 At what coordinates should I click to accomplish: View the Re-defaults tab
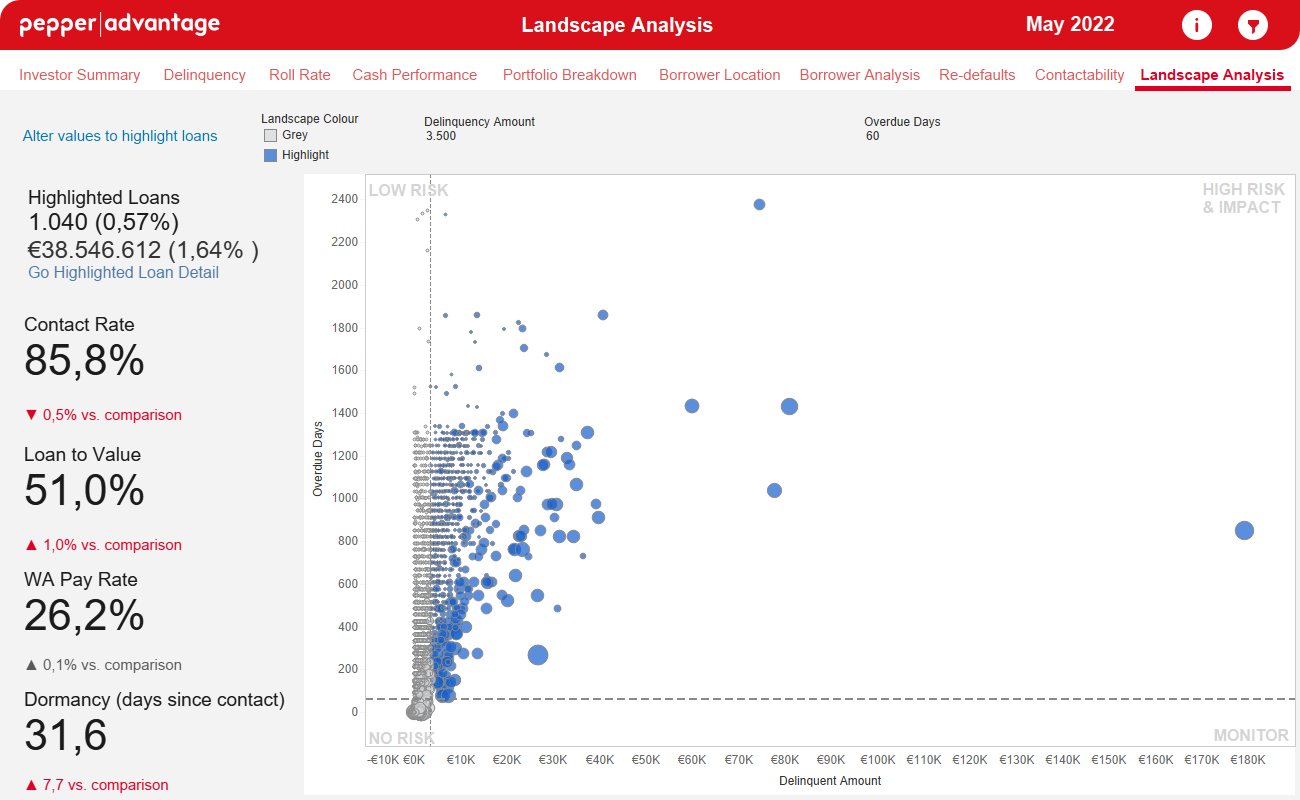977,75
